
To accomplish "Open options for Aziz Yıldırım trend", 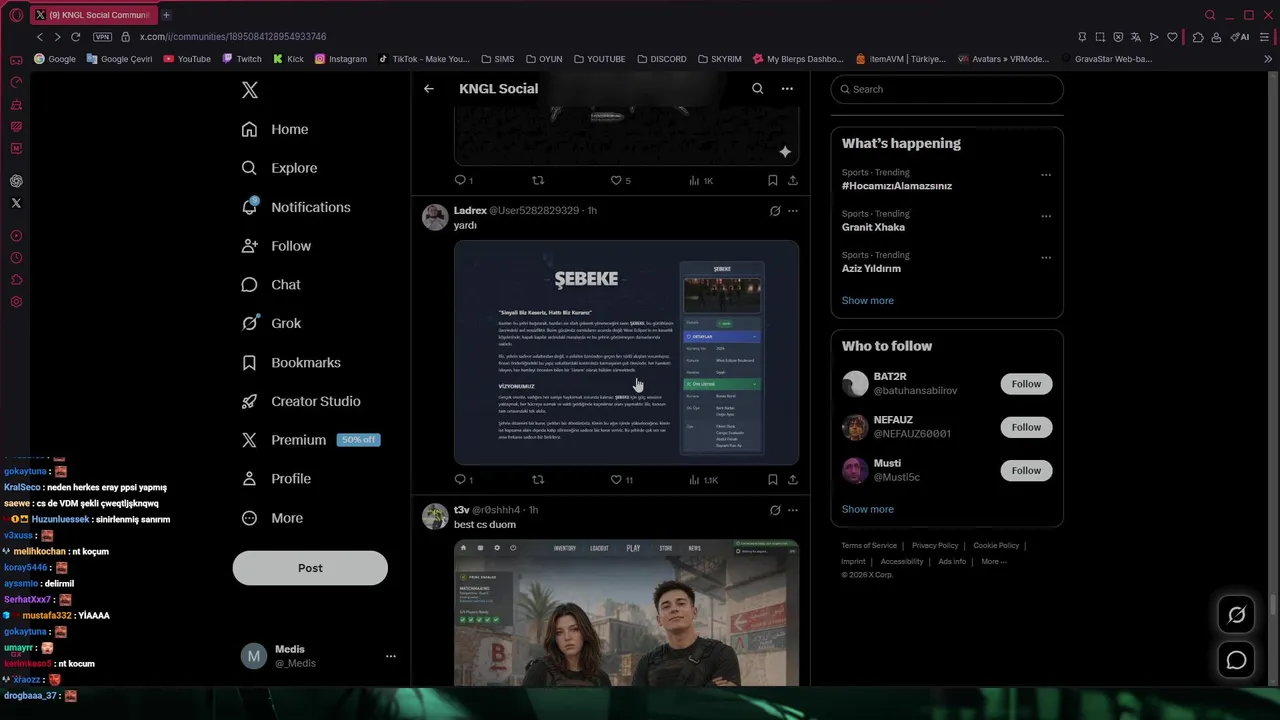I will point(1046,257).
